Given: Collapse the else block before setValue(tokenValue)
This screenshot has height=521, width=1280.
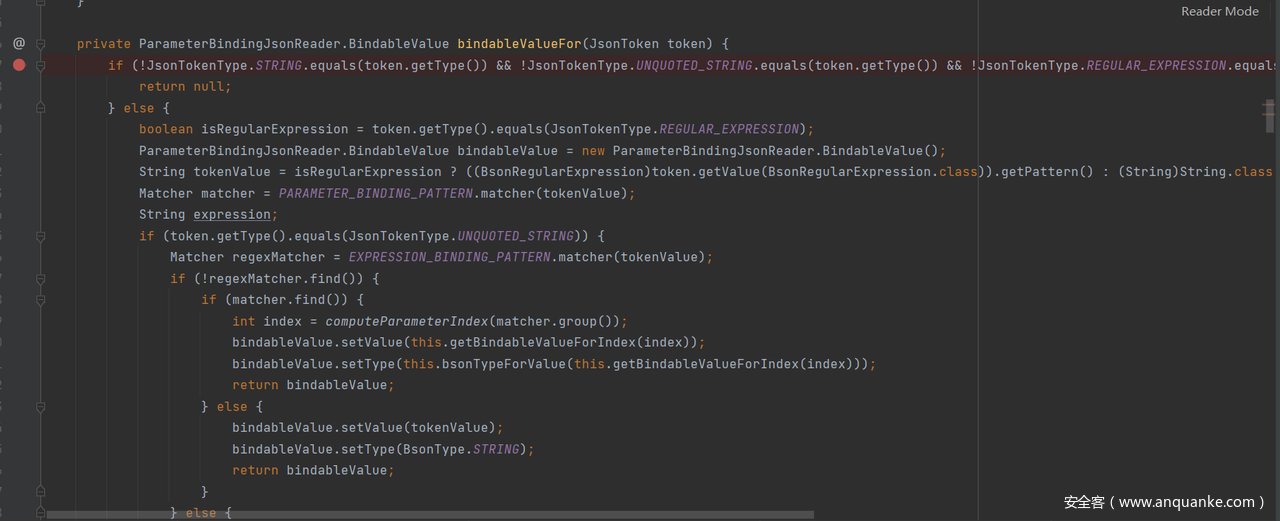Looking at the screenshot, I should pyautogui.click(x=41, y=407).
